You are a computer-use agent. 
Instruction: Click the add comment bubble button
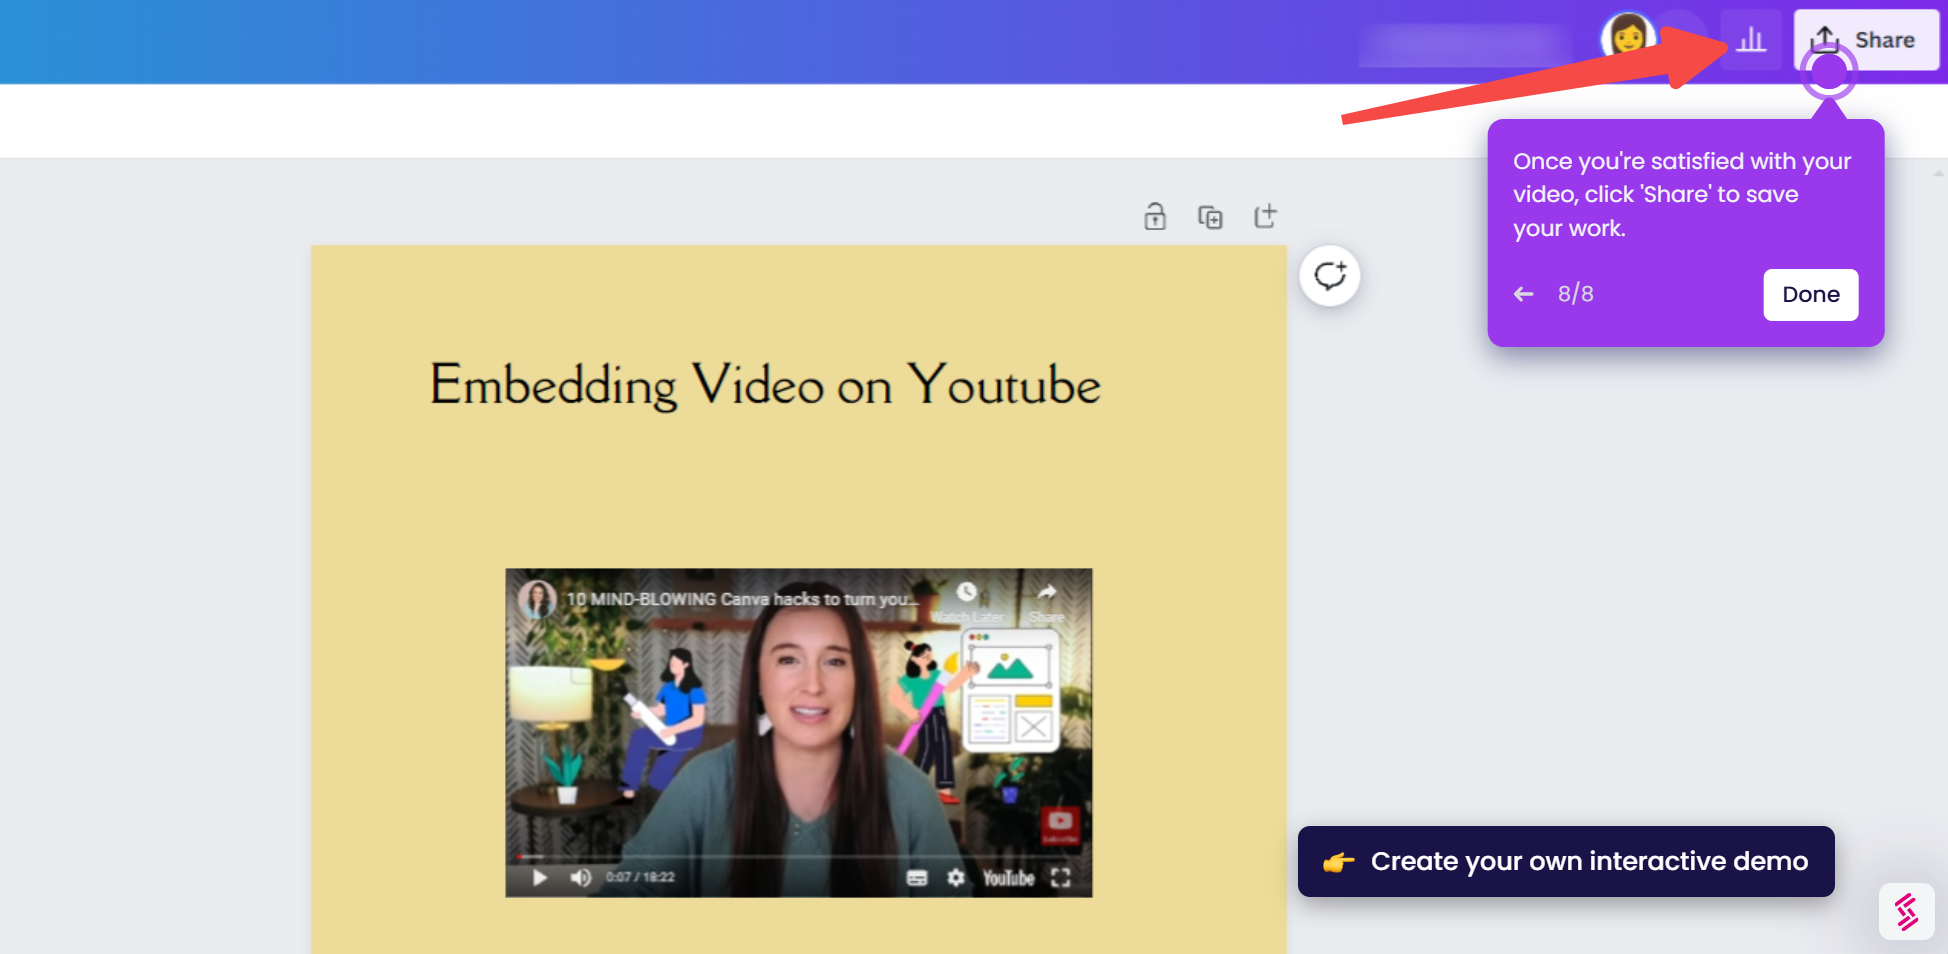click(x=1329, y=276)
